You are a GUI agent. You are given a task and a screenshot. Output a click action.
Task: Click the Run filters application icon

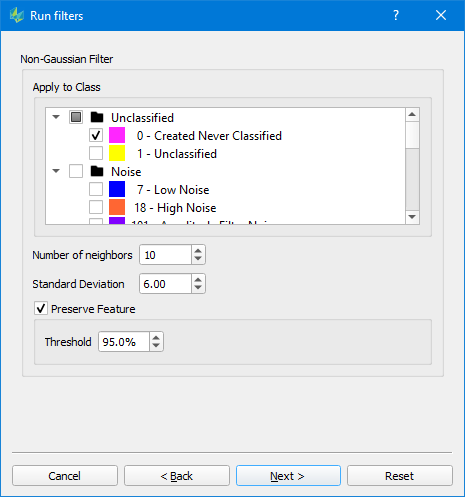(17, 15)
